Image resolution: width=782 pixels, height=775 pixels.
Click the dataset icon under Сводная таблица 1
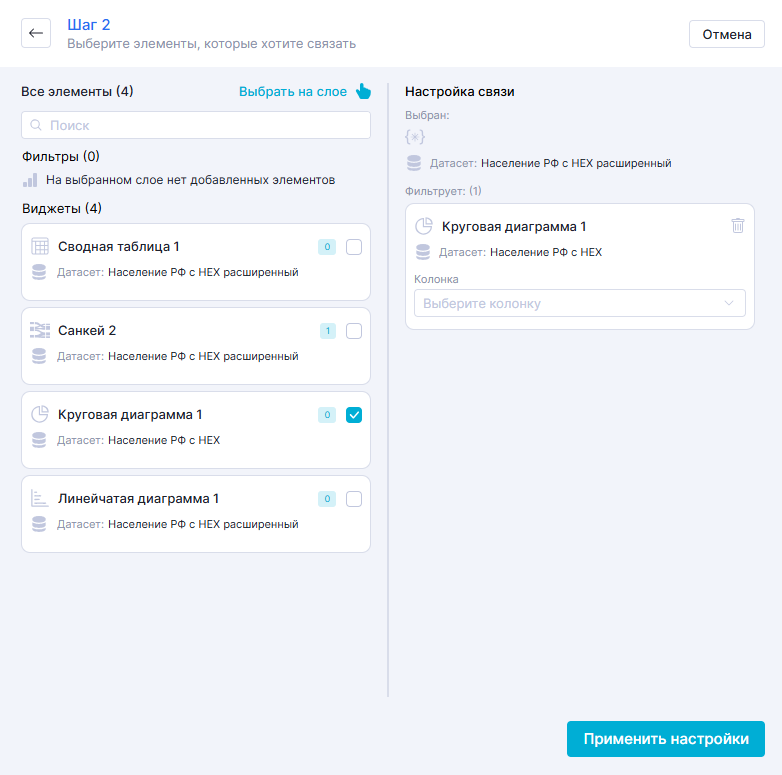click(39, 272)
